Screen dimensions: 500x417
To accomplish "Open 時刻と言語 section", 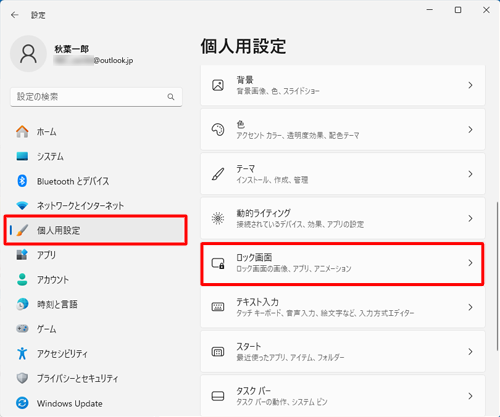I will click(96, 304).
